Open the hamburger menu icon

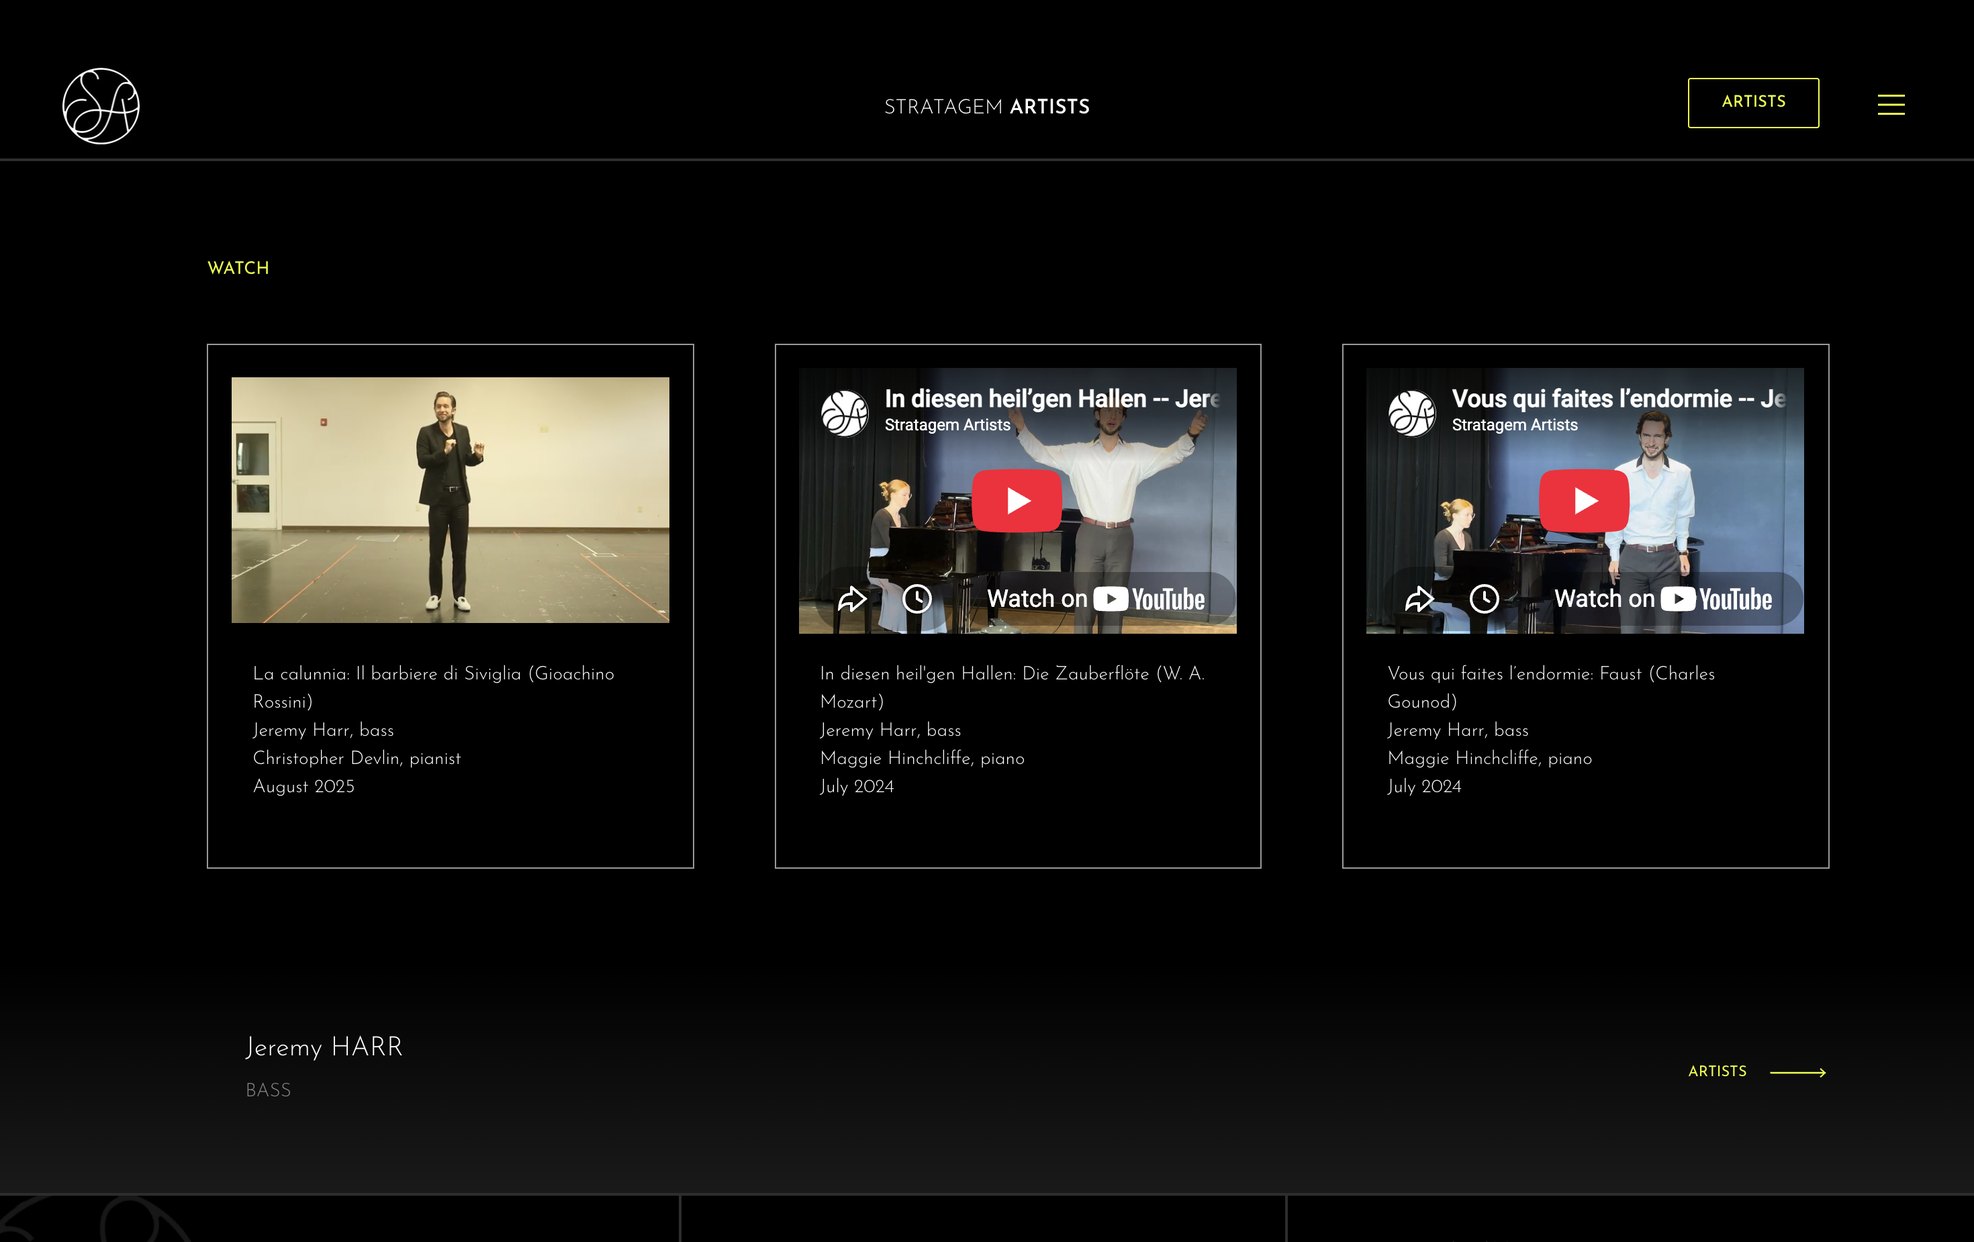pos(1891,105)
